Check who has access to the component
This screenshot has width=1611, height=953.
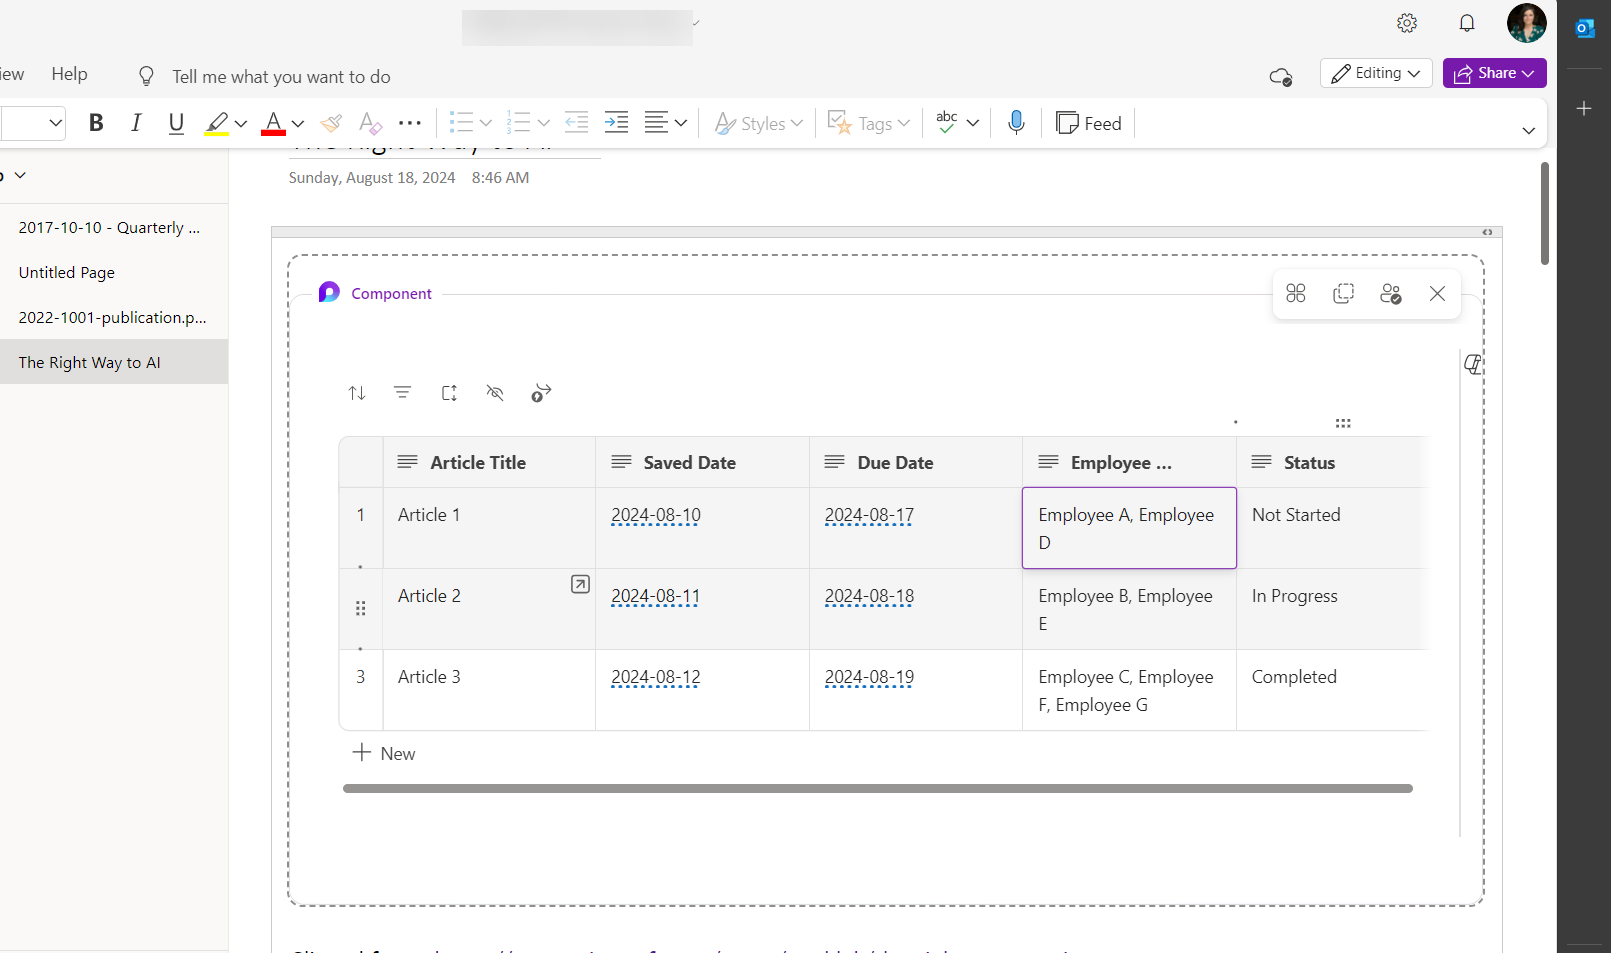(x=1391, y=293)
